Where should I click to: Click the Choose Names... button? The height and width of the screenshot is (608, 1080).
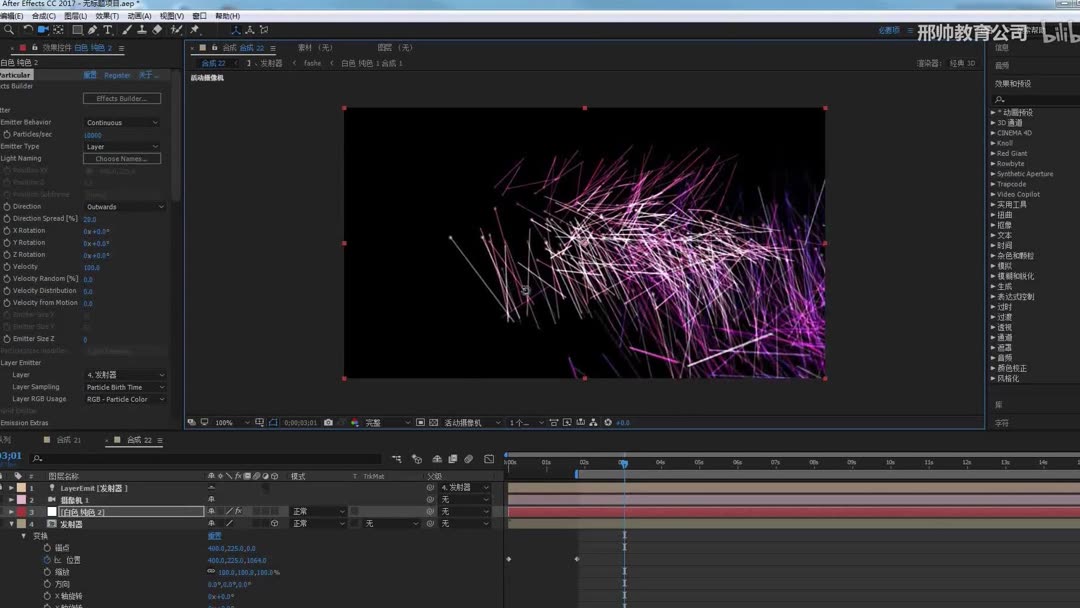point(122,159)
